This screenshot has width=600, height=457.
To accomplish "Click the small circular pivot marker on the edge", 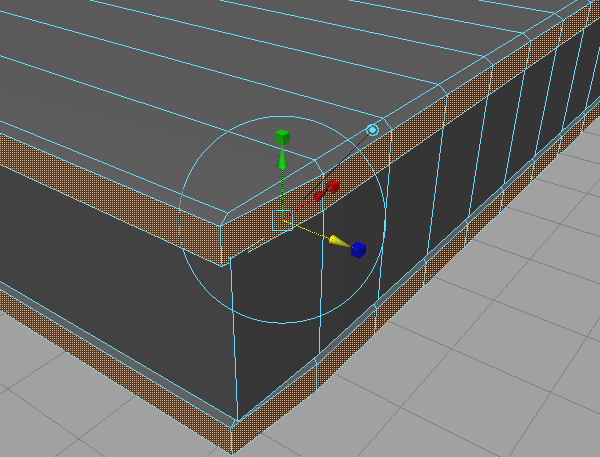I will pos(373,130).
